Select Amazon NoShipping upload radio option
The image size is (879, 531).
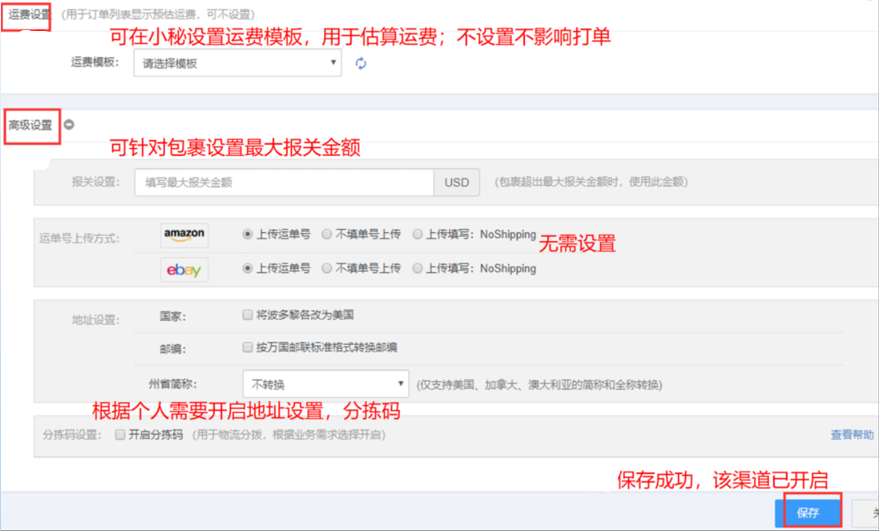click(x=417, y=234)
